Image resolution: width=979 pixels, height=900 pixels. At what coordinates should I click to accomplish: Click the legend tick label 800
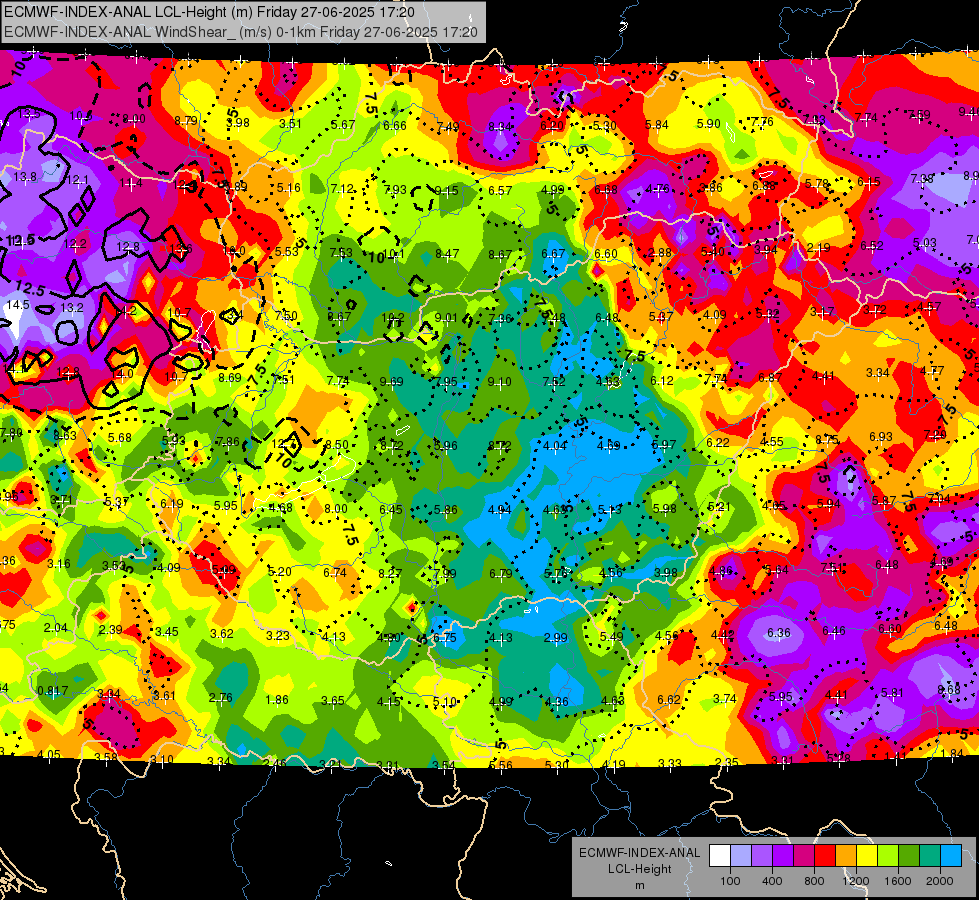[x=814, y=881]
